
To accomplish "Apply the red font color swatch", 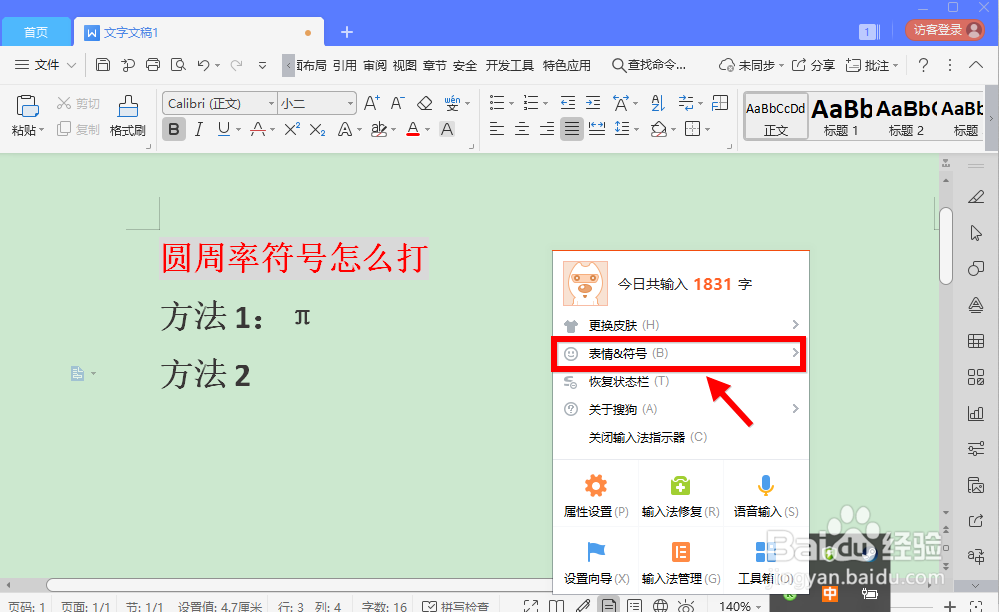I will [x=414, y=129].
